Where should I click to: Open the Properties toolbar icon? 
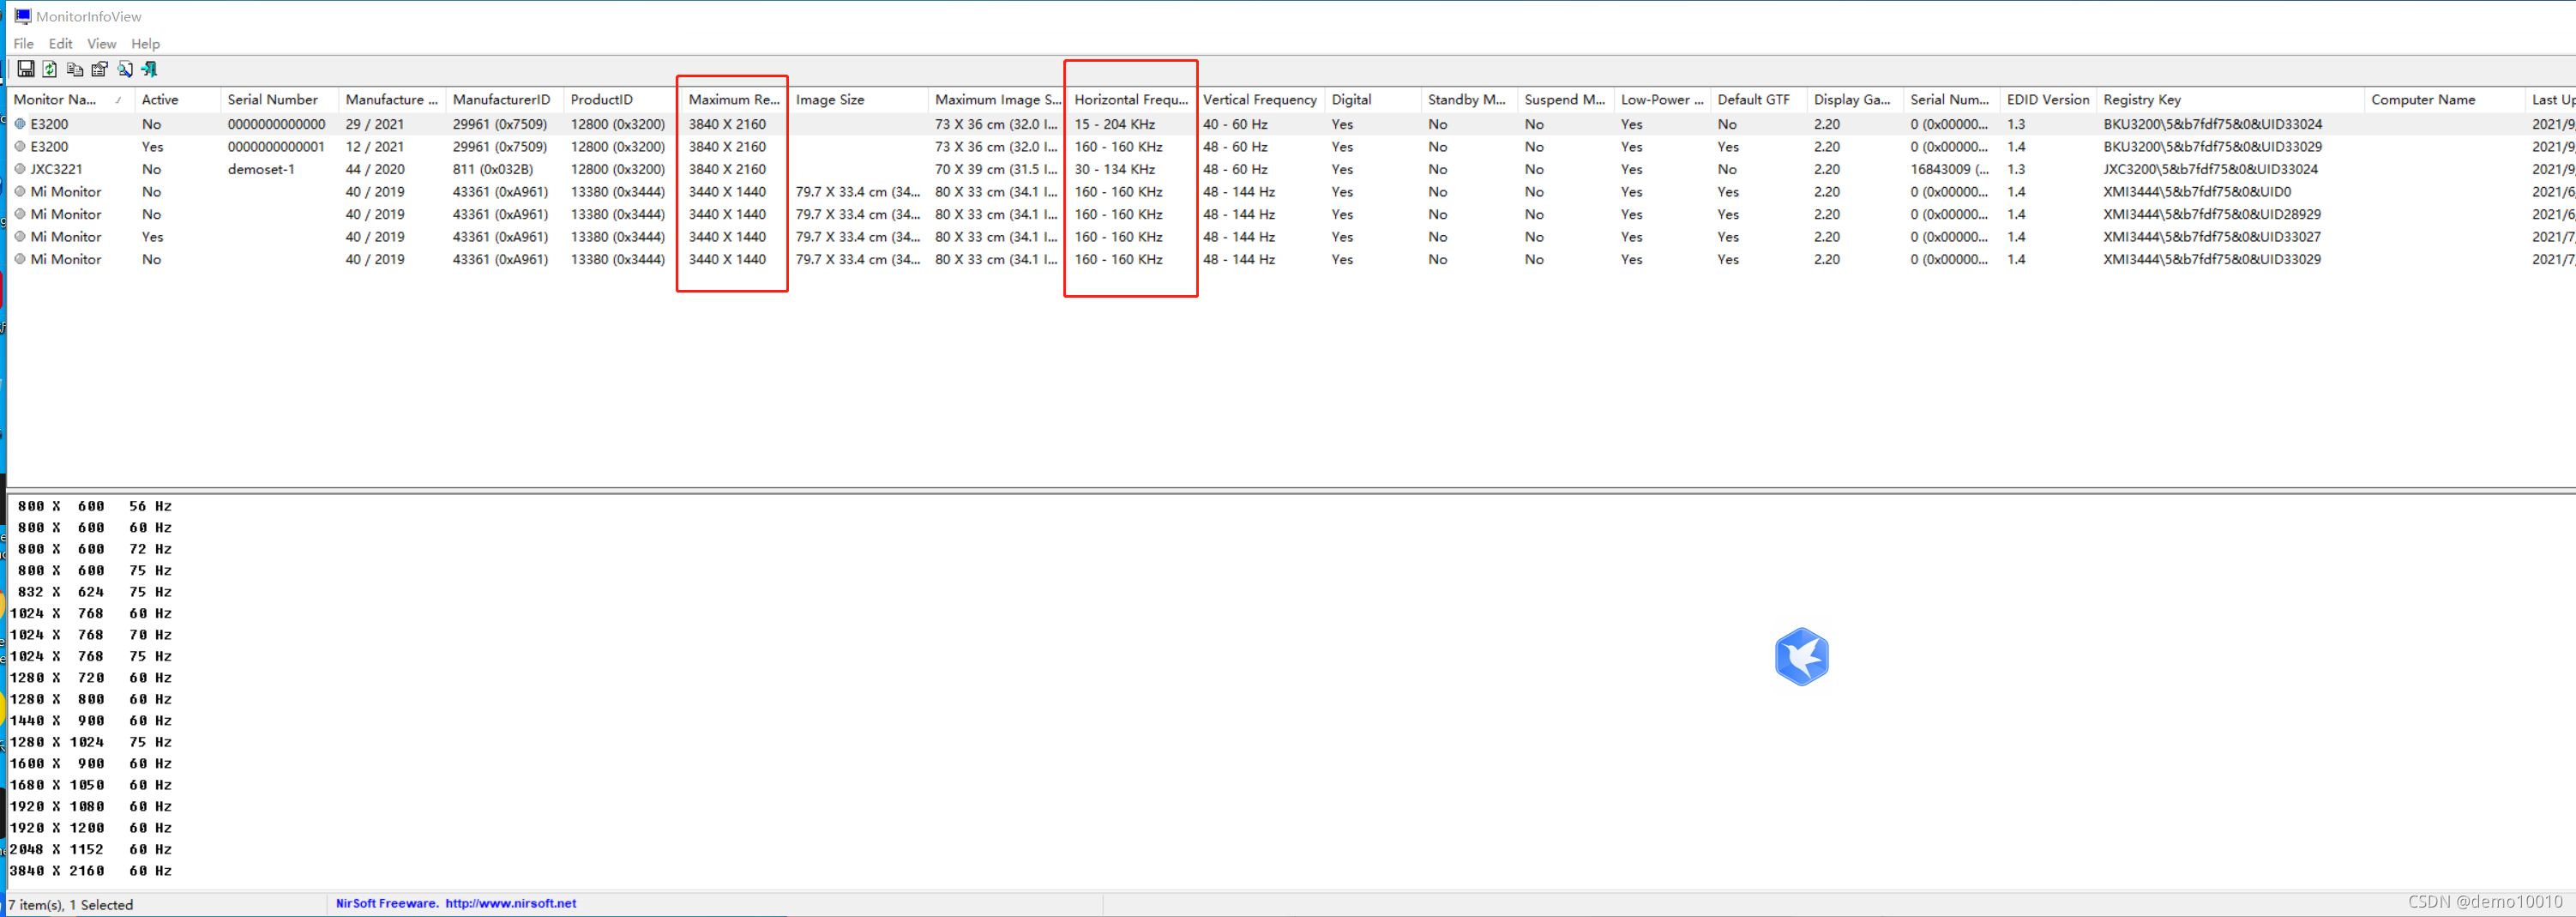100,69
